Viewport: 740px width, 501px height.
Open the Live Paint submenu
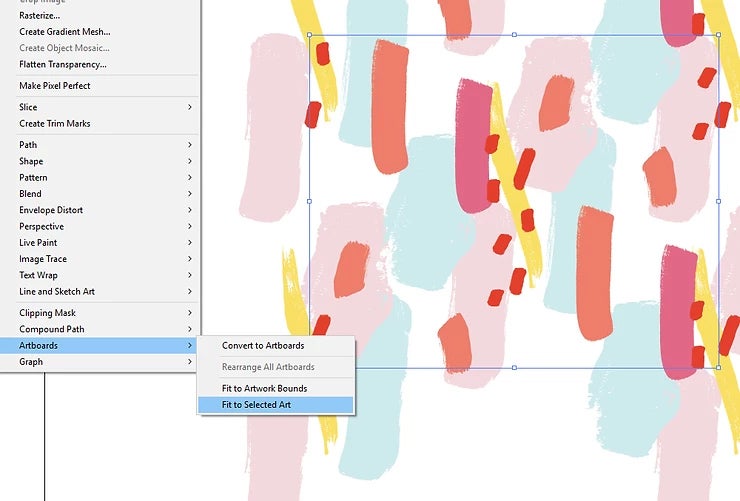pos(100,242)
